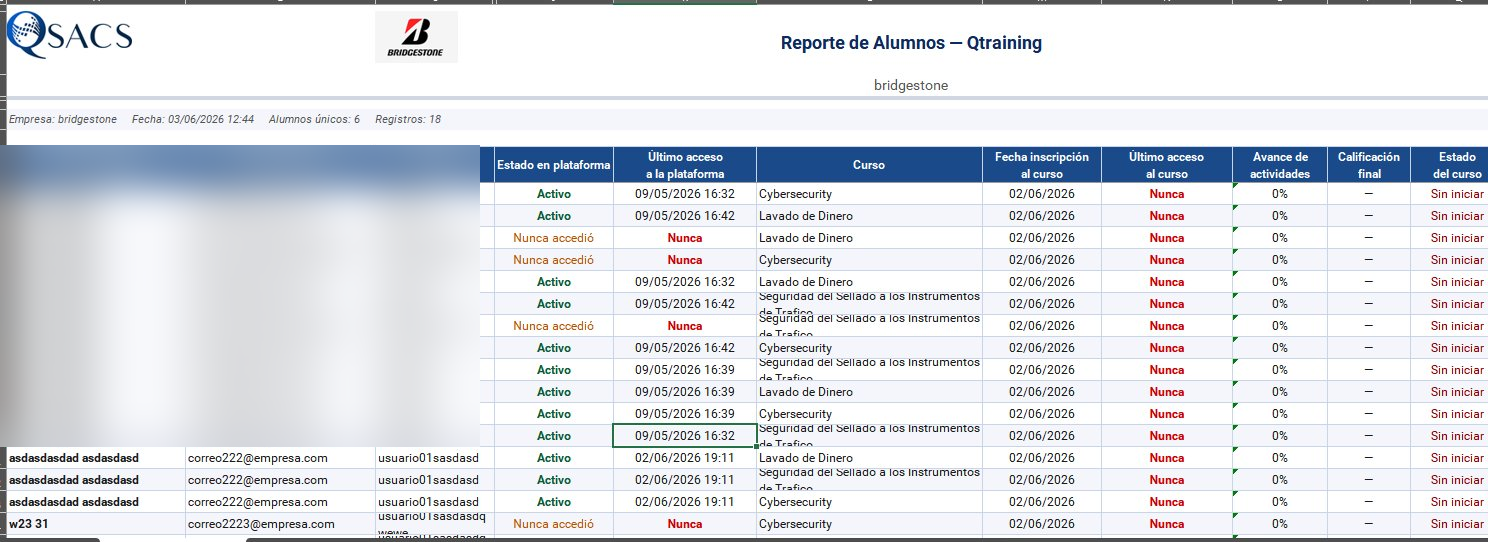Viewport: 1488px width, 542px height.
Task: Click the 'Calificación final' header cell
Action: pos(1370,165)
